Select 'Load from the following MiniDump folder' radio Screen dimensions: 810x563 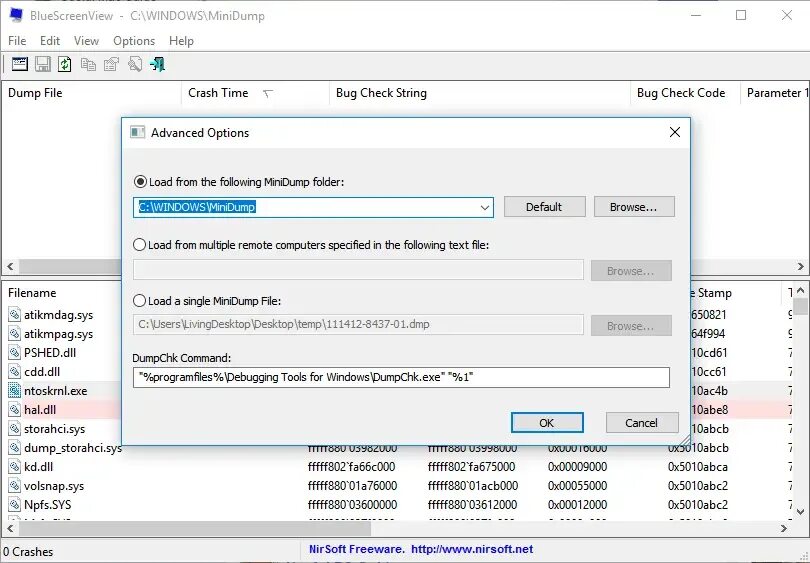click(140, 182)
